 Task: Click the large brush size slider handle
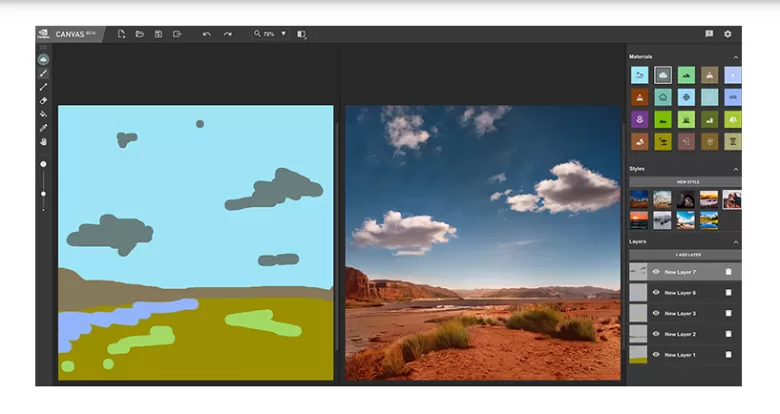[x=43, y=164]
